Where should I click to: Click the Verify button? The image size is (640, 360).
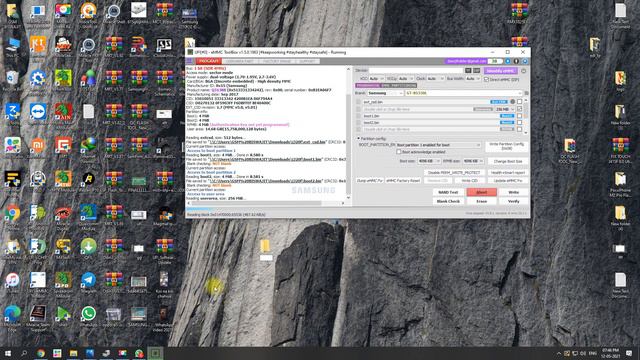tap(513, 201)
